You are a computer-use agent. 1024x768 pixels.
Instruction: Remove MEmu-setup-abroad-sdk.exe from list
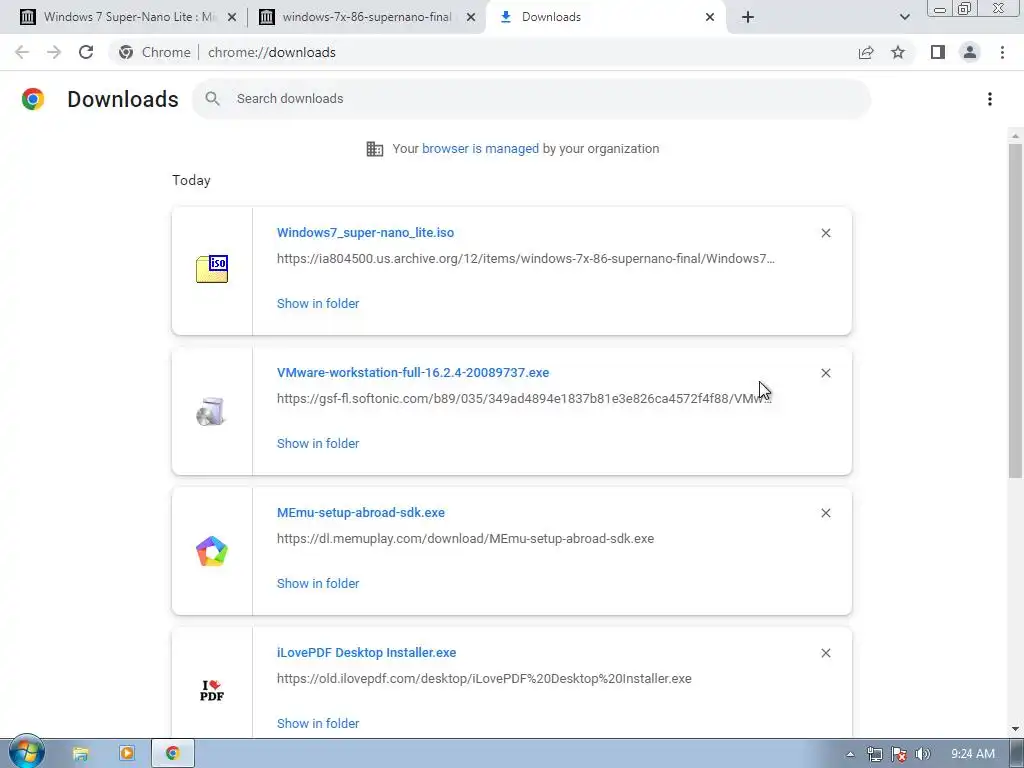tap(826, 513)
